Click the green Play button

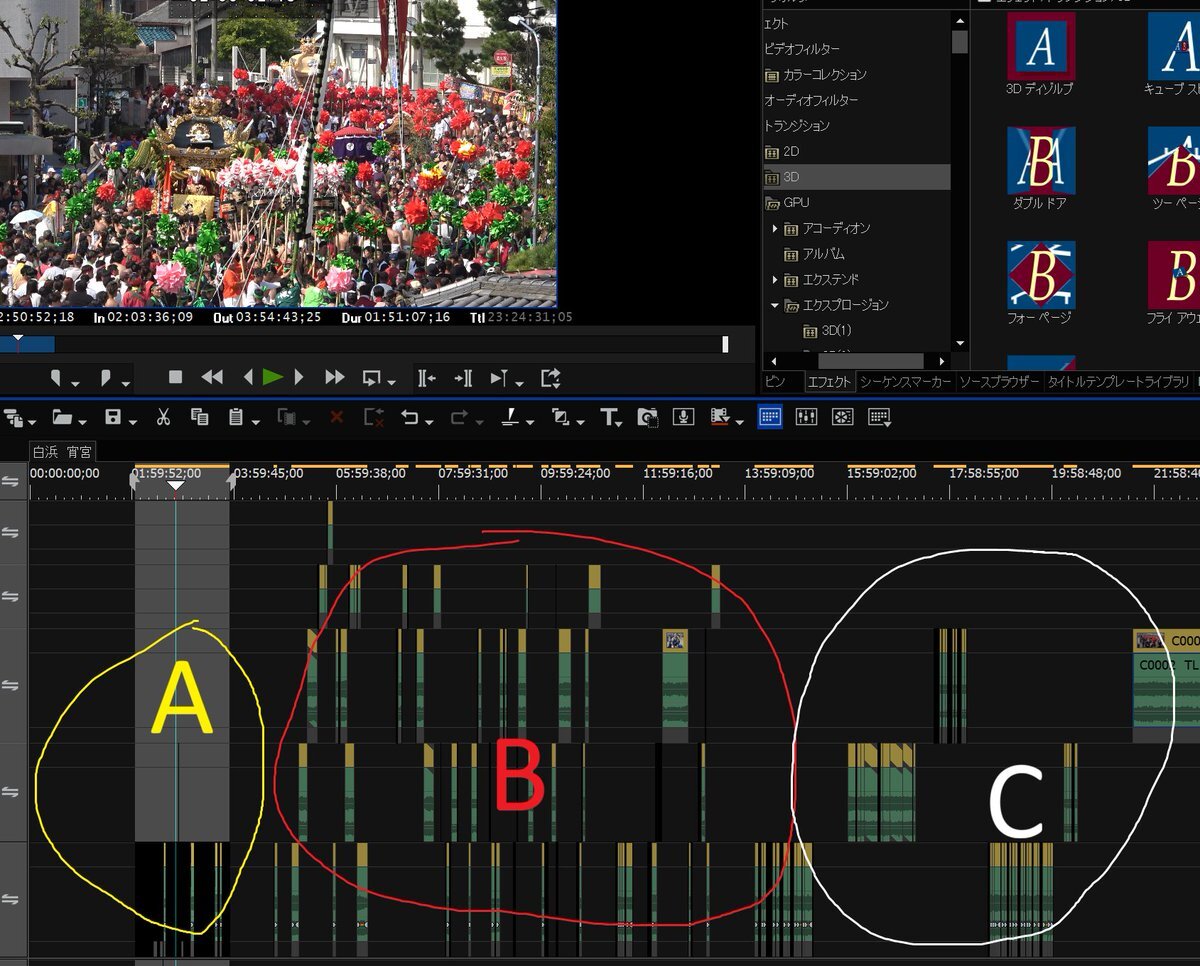point(273,377)
